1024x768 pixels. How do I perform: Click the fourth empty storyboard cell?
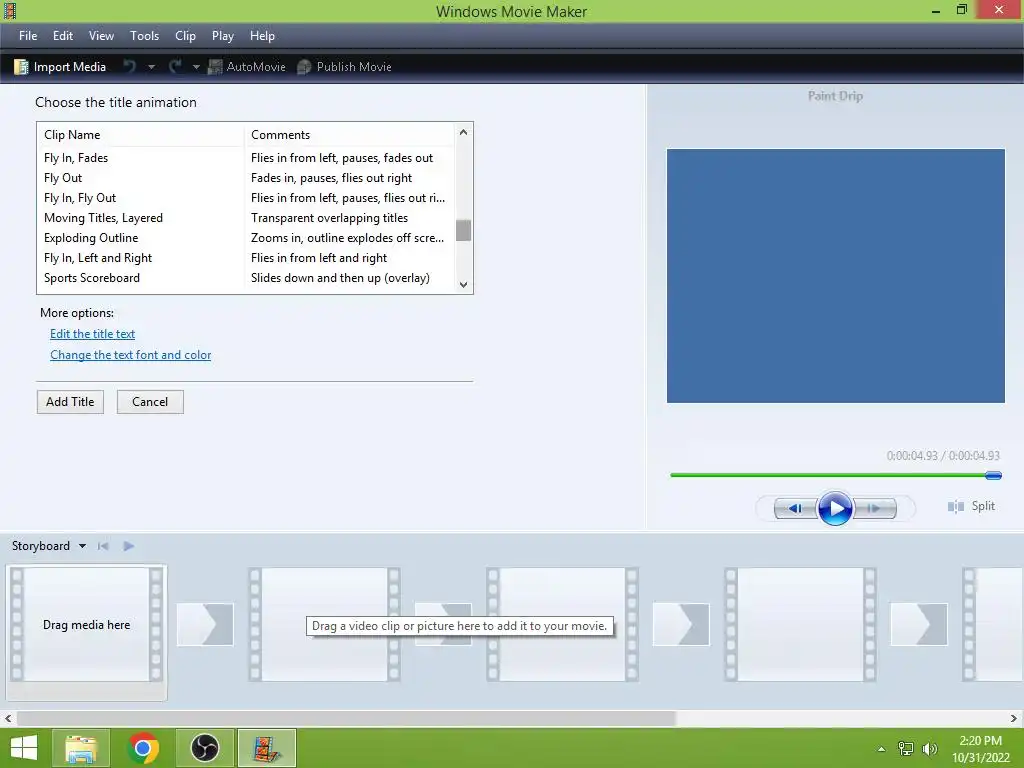tap(800, 625)
